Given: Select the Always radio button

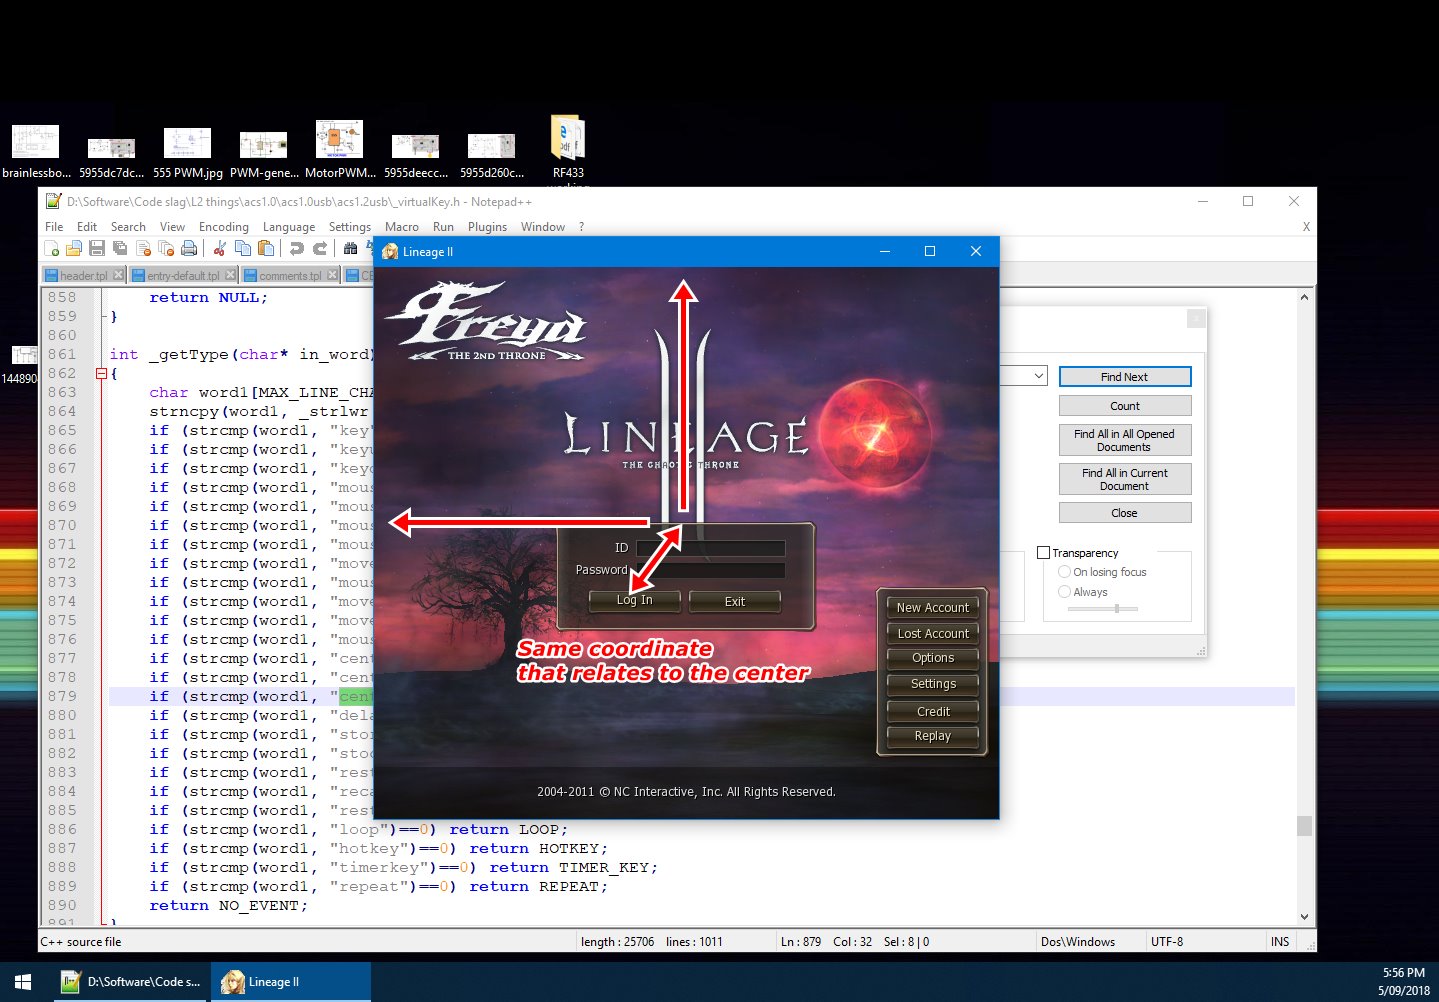Looking at the screenshot, I should click(1064, 592).
